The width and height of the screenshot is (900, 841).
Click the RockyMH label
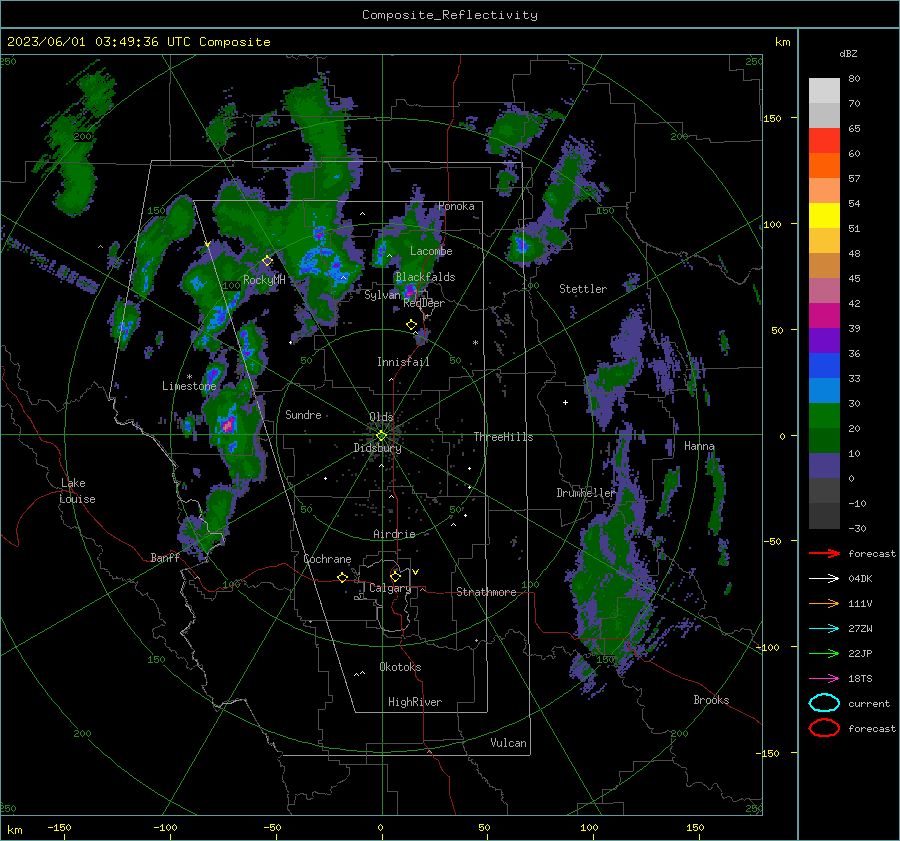click(x=264, y=280)
